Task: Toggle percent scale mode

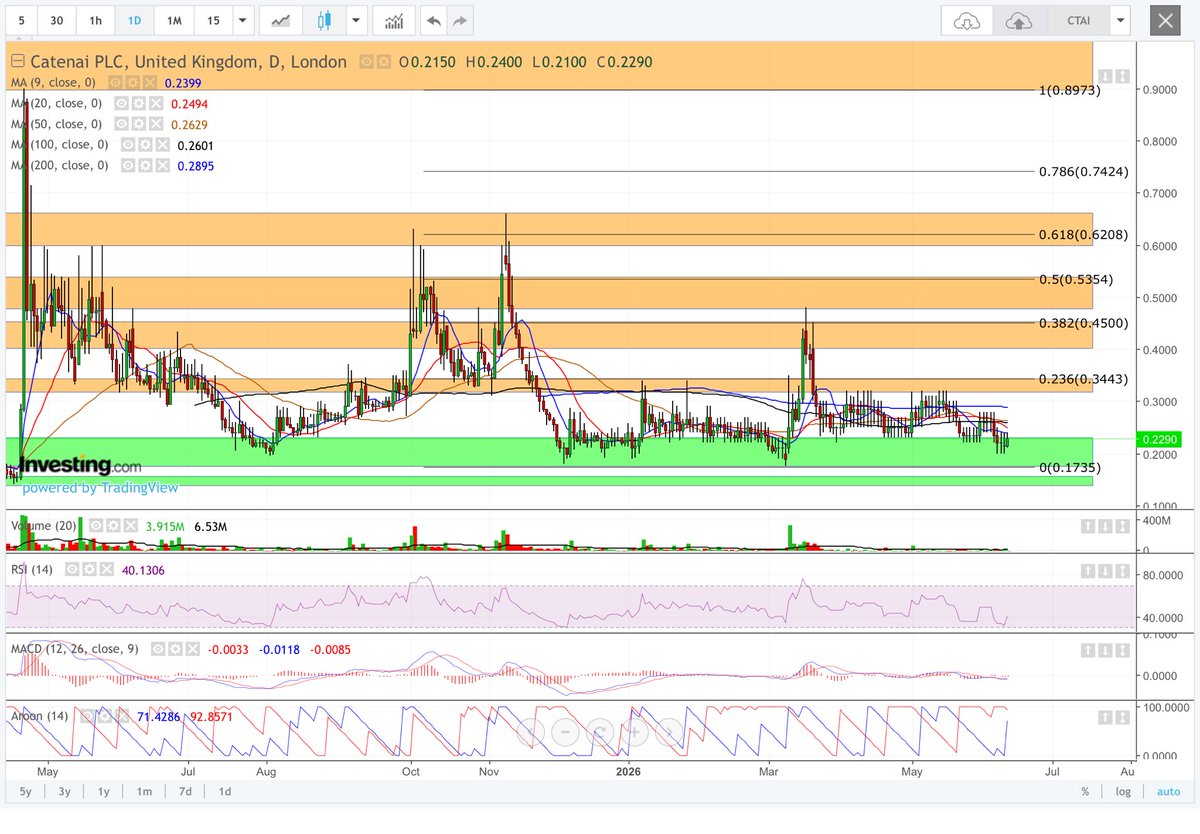Action: click(1085, 792)
